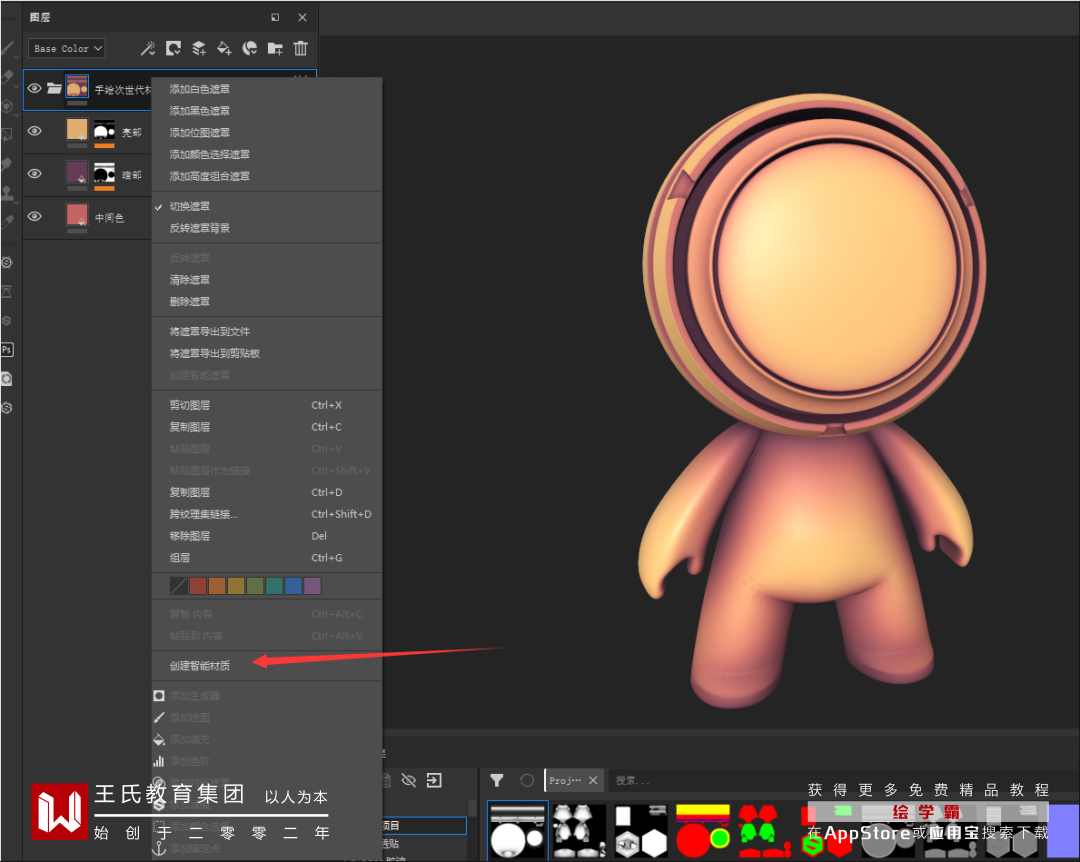Click 清除遮罩 menu item
Image resolution: width=1080 pixels, height=862 pixels.
267,280
